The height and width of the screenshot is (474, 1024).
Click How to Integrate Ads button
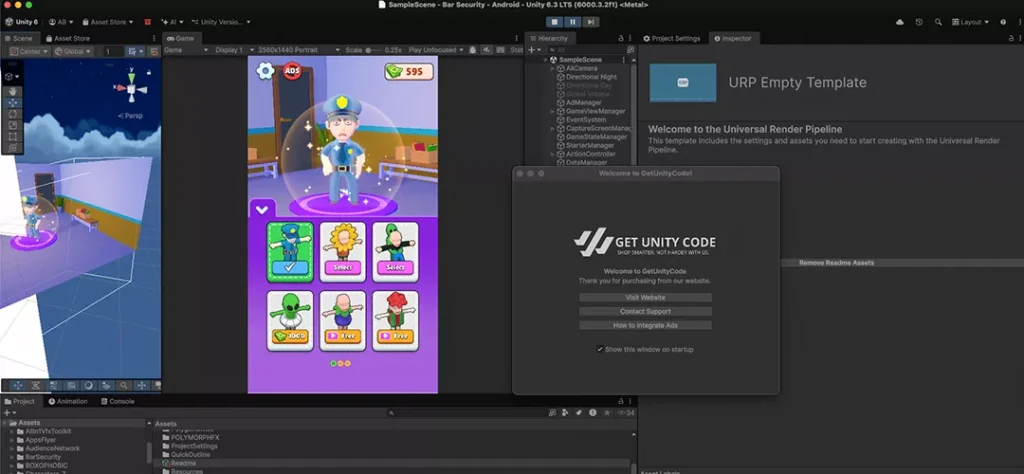pos(645,325)
